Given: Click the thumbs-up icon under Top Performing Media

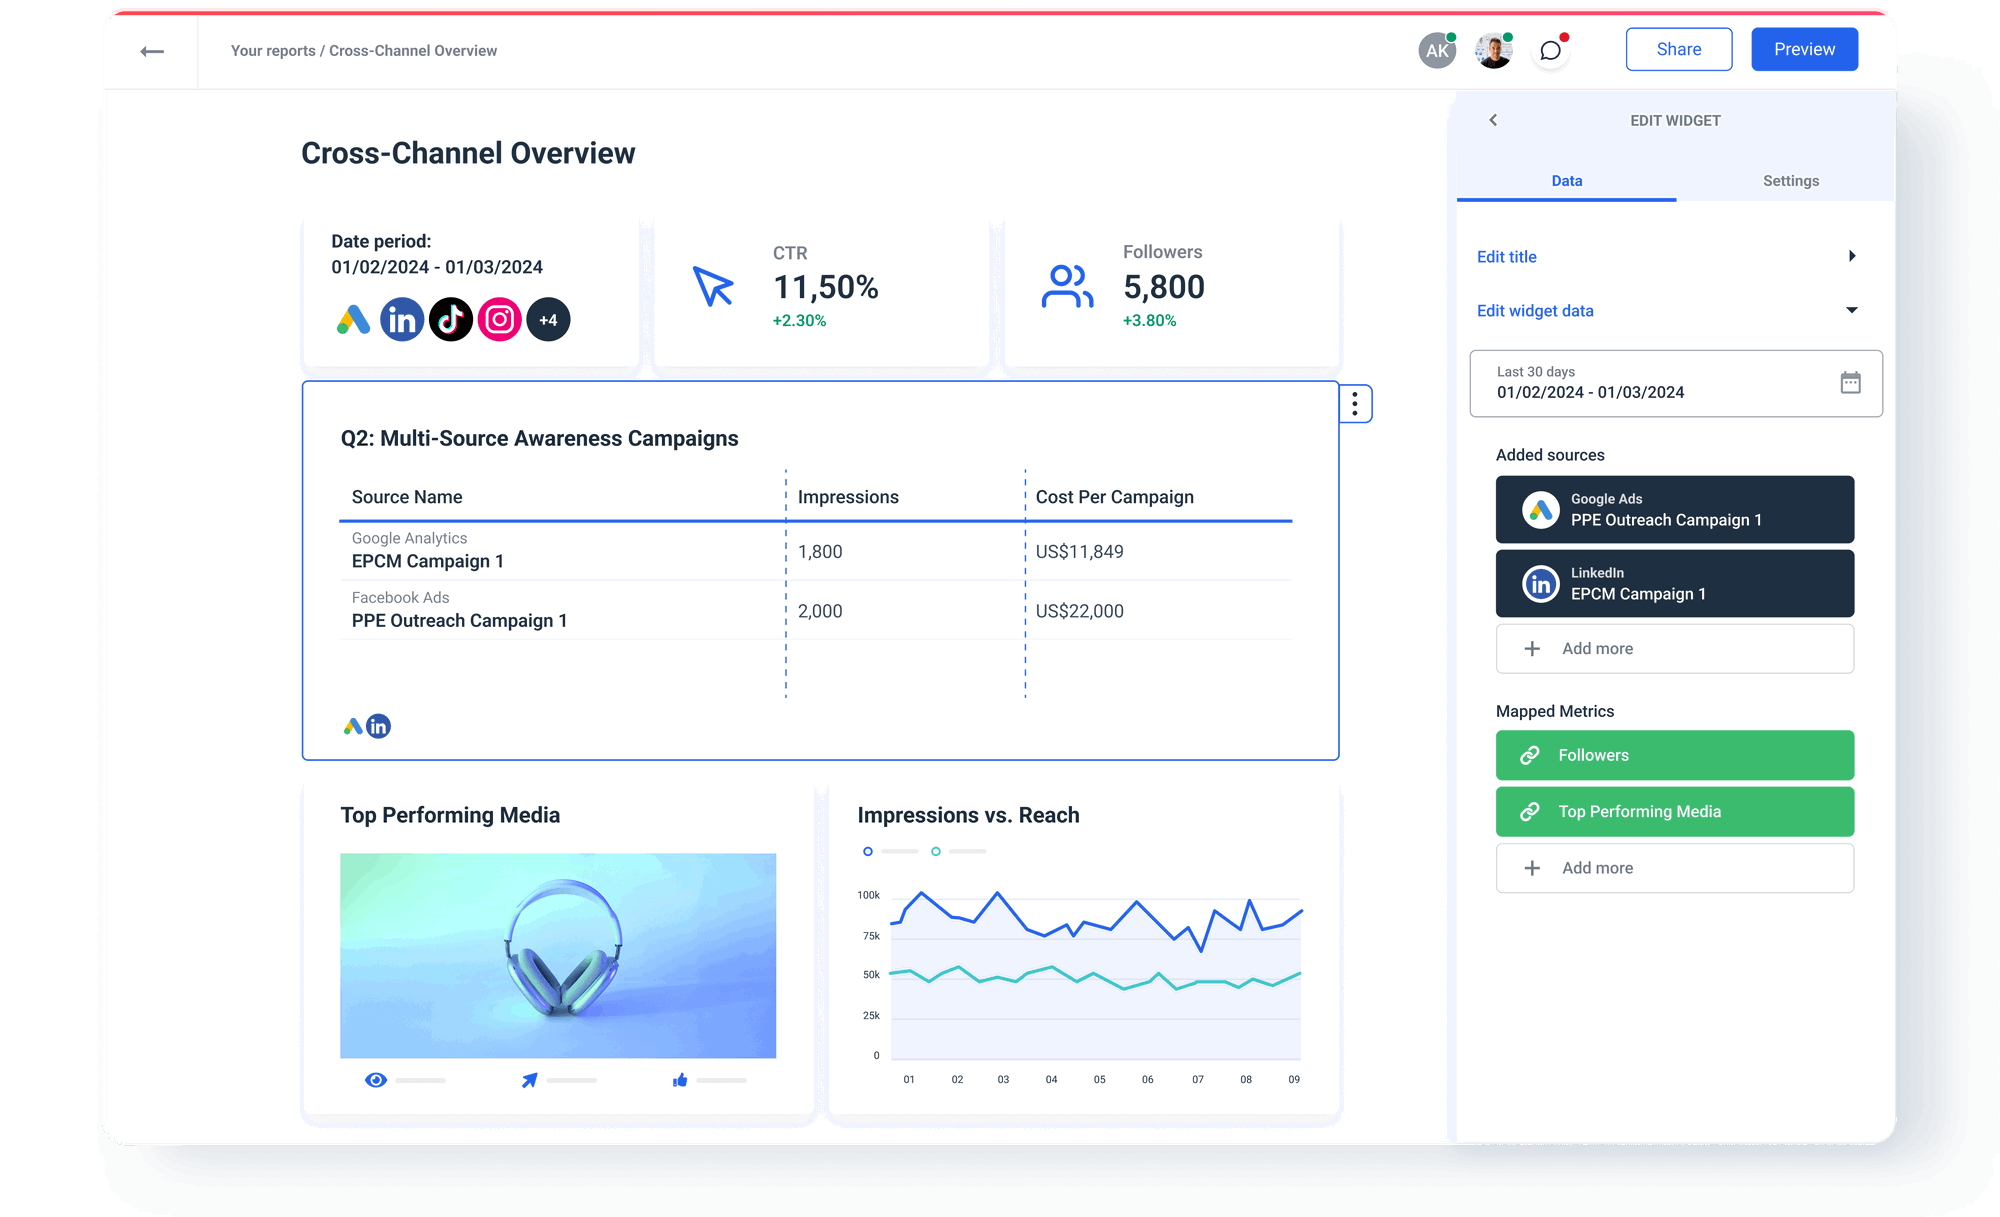Looking at the screenshot, I should click(679, 1080).
